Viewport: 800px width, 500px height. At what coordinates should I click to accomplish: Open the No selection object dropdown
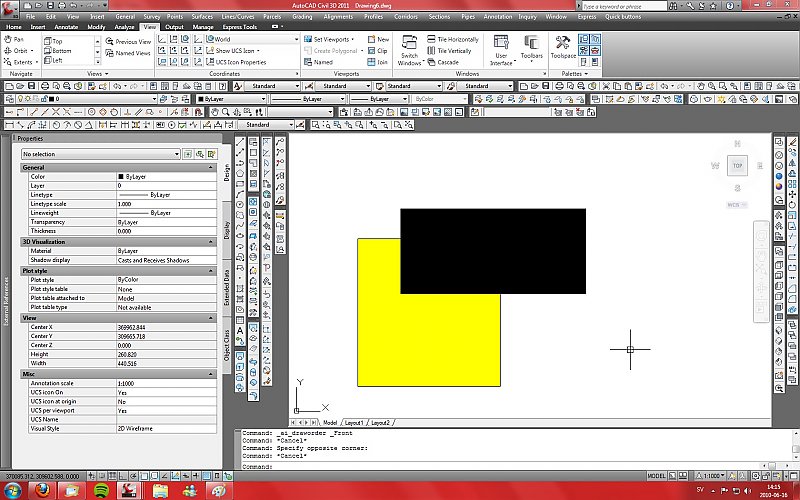[101, 154]
